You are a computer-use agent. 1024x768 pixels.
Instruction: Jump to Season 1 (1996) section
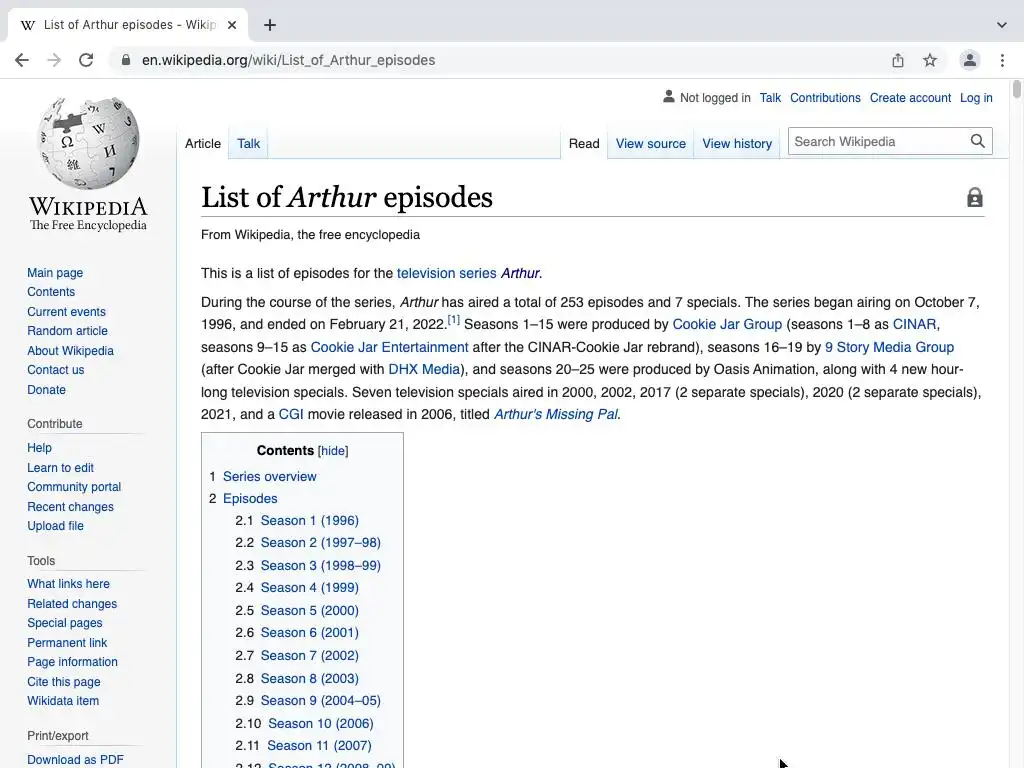pyautogui.click(x=310, y=520)
